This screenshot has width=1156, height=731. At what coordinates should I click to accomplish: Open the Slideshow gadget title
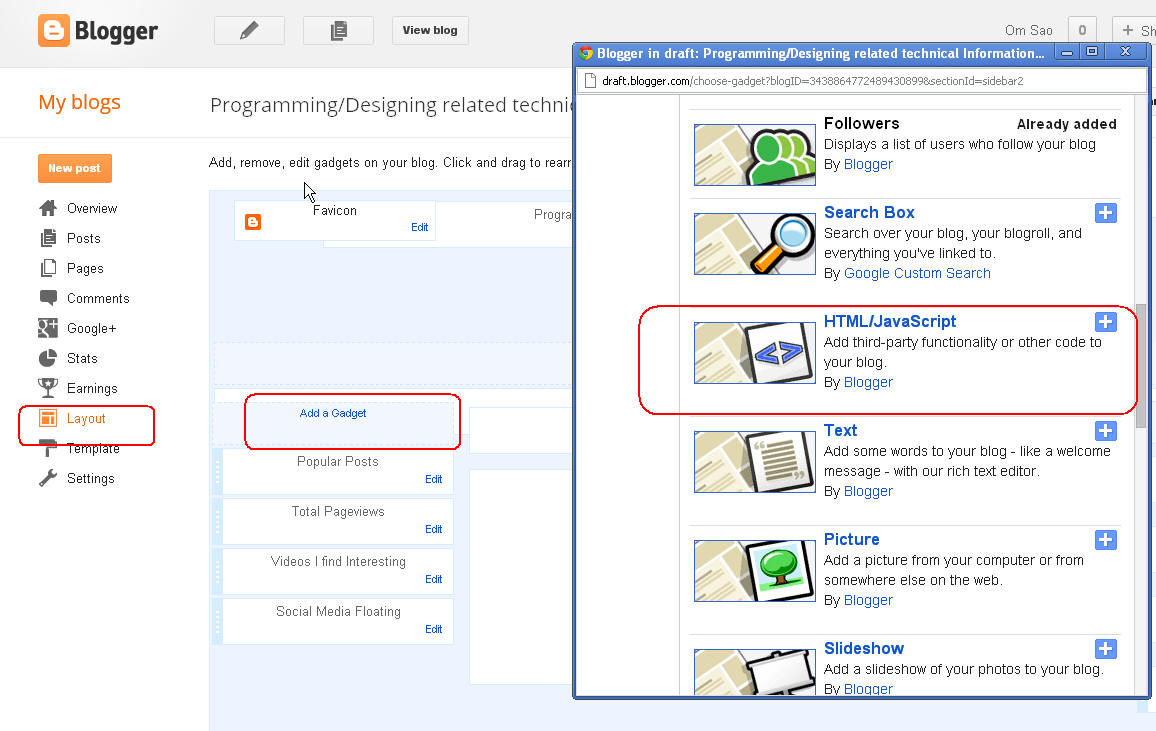tap(863, 648)
